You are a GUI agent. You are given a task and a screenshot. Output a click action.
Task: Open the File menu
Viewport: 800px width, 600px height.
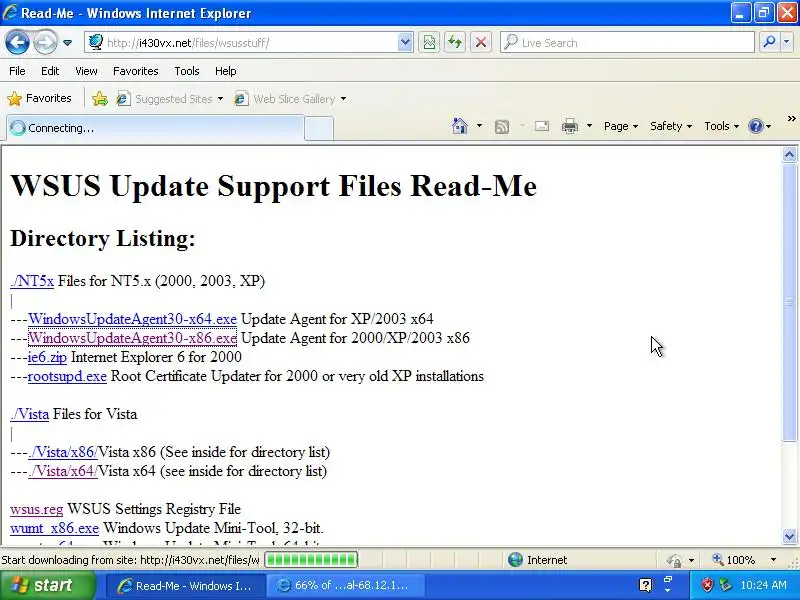[x=17, y=71]
